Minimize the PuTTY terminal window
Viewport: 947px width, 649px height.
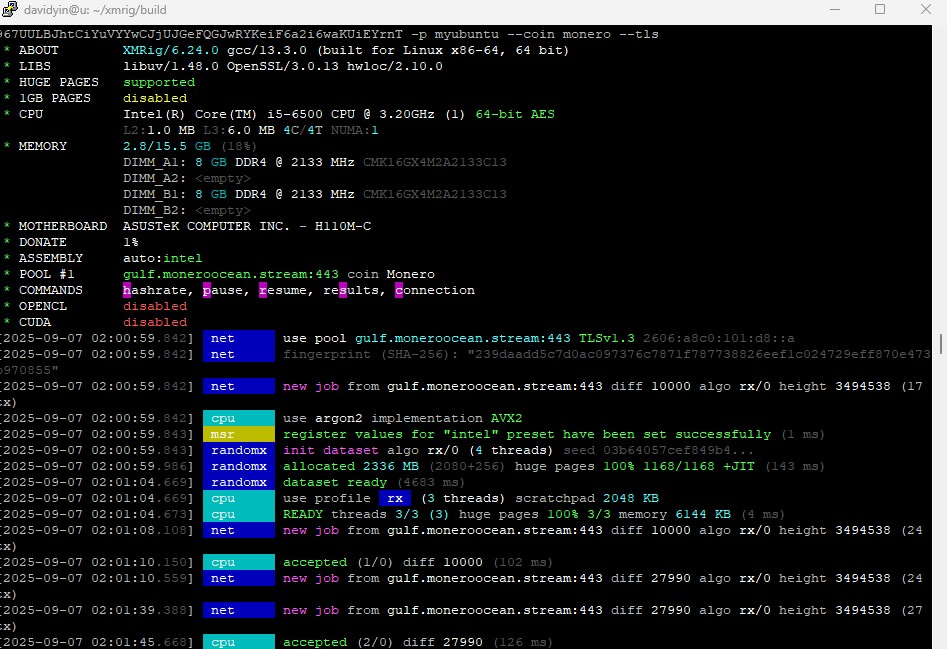click(834, 10)
